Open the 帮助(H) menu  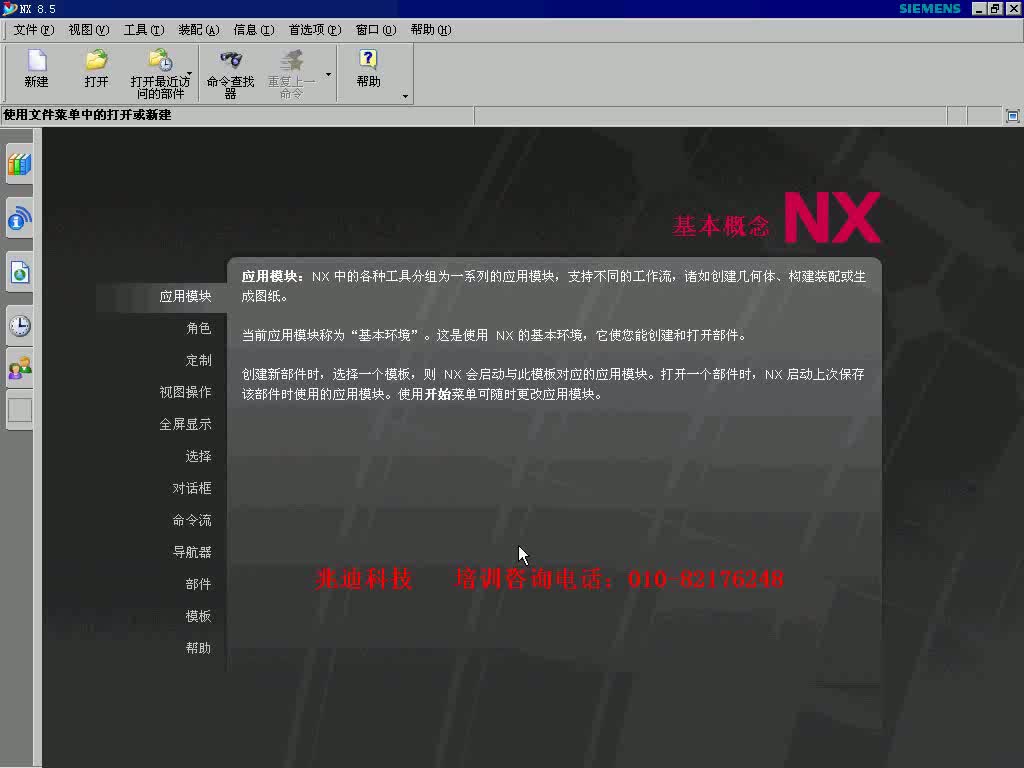tap(430, 30)
